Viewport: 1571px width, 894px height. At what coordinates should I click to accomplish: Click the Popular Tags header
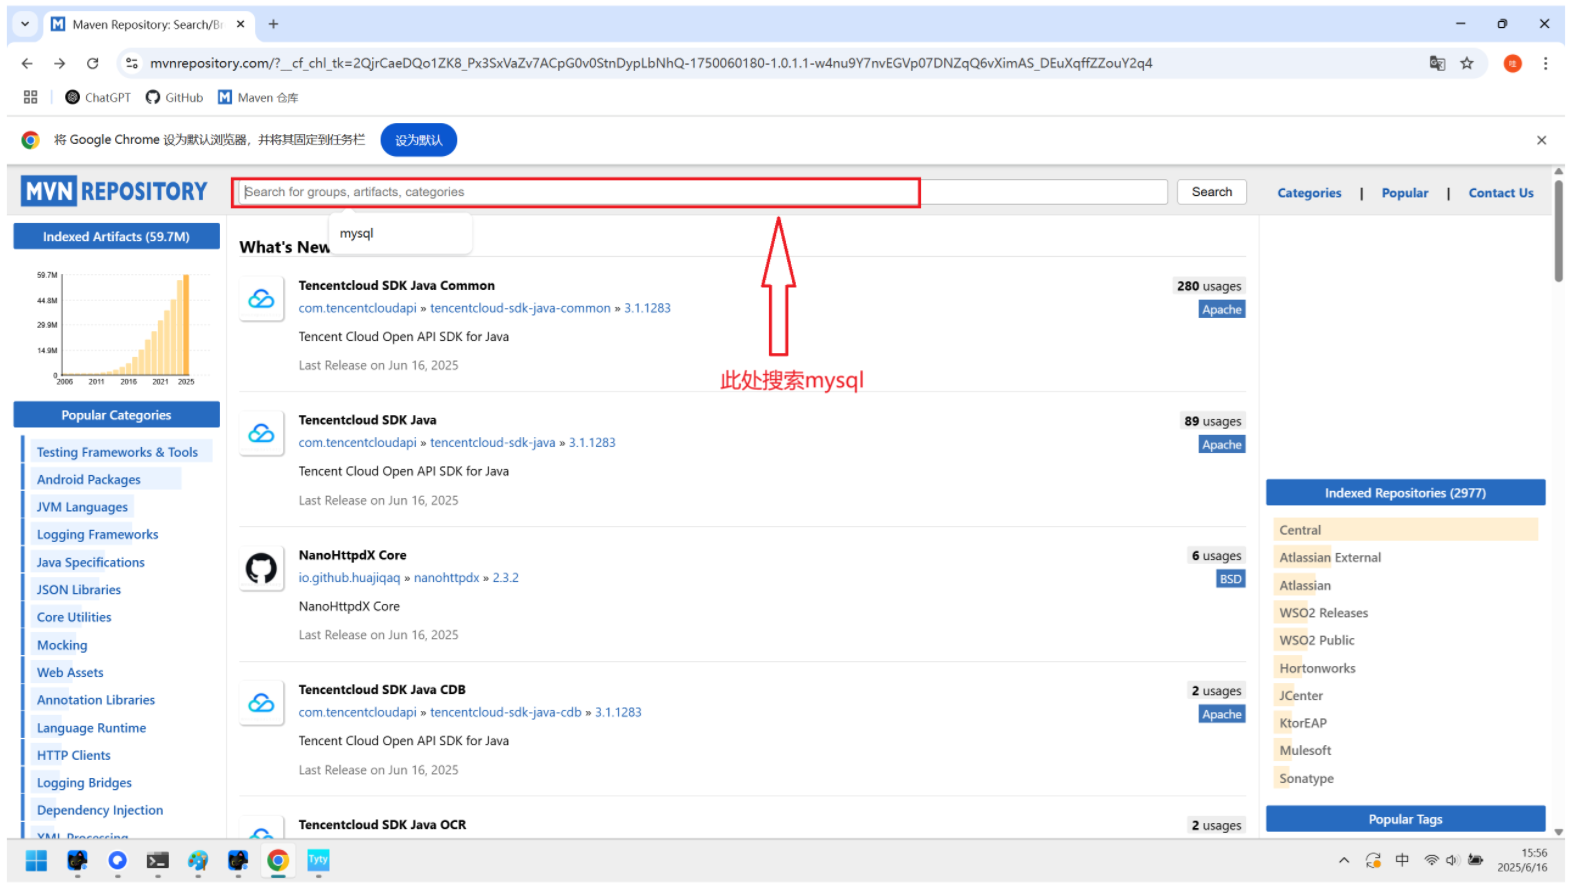1405,819
